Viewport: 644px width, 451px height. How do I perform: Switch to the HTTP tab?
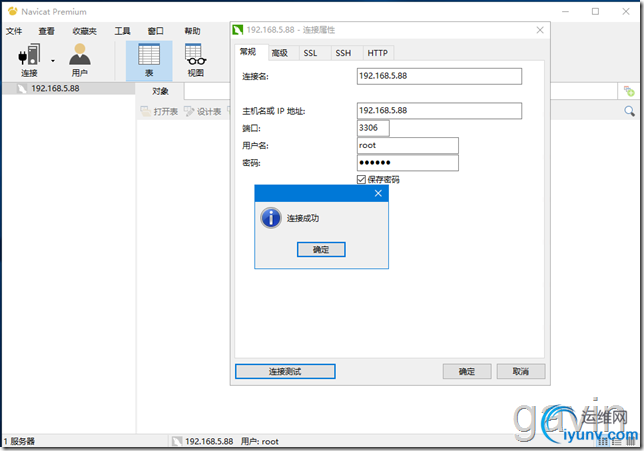pos(377,53)
